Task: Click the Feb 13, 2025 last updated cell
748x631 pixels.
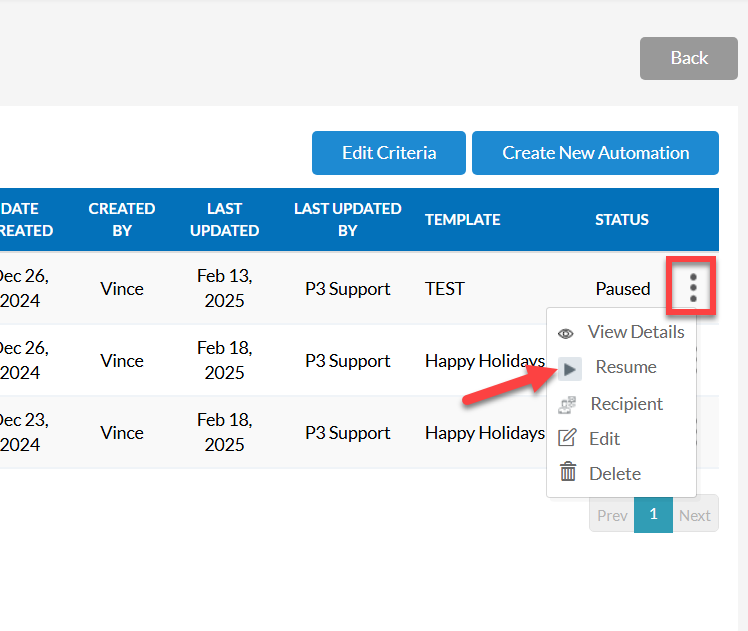Action: click(225, 288)
